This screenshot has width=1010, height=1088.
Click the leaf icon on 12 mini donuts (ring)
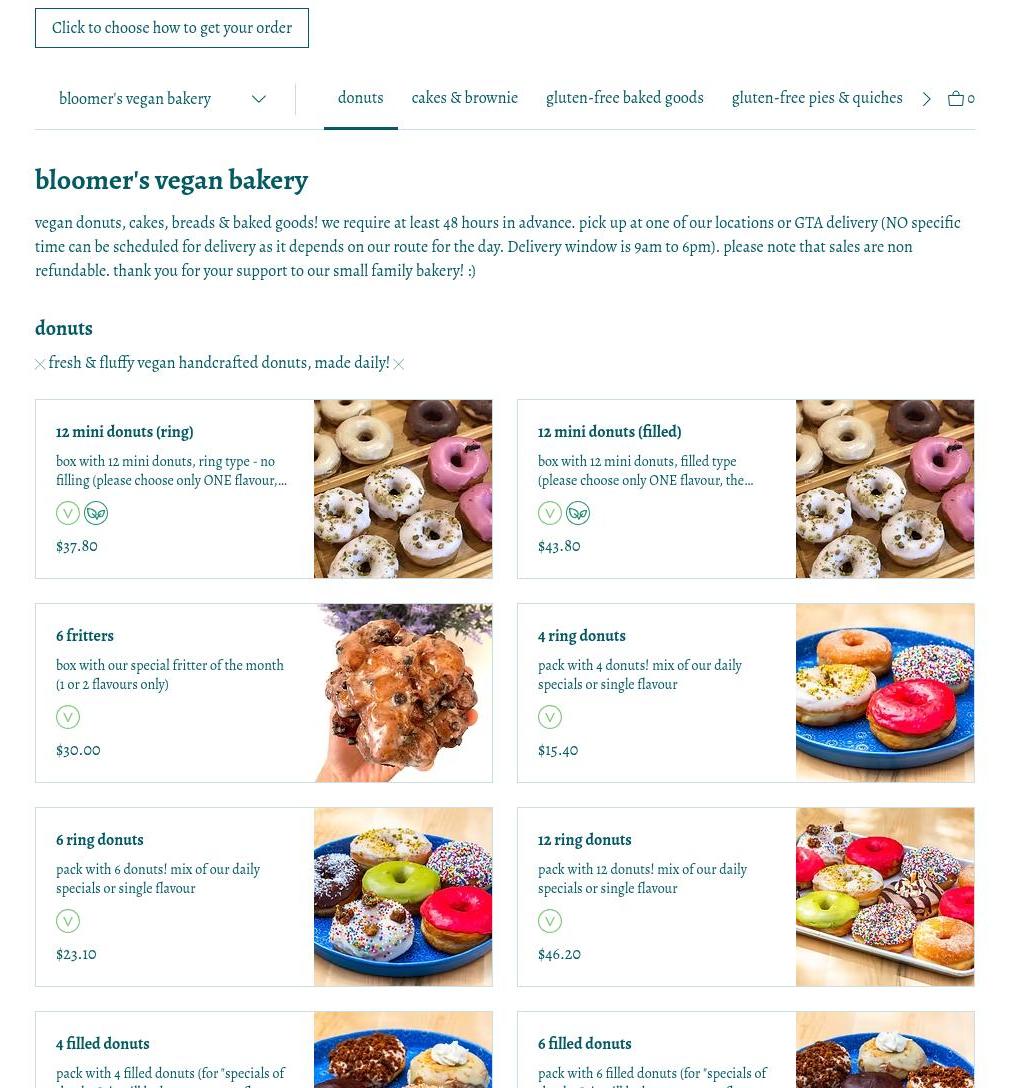click(96, 513)
